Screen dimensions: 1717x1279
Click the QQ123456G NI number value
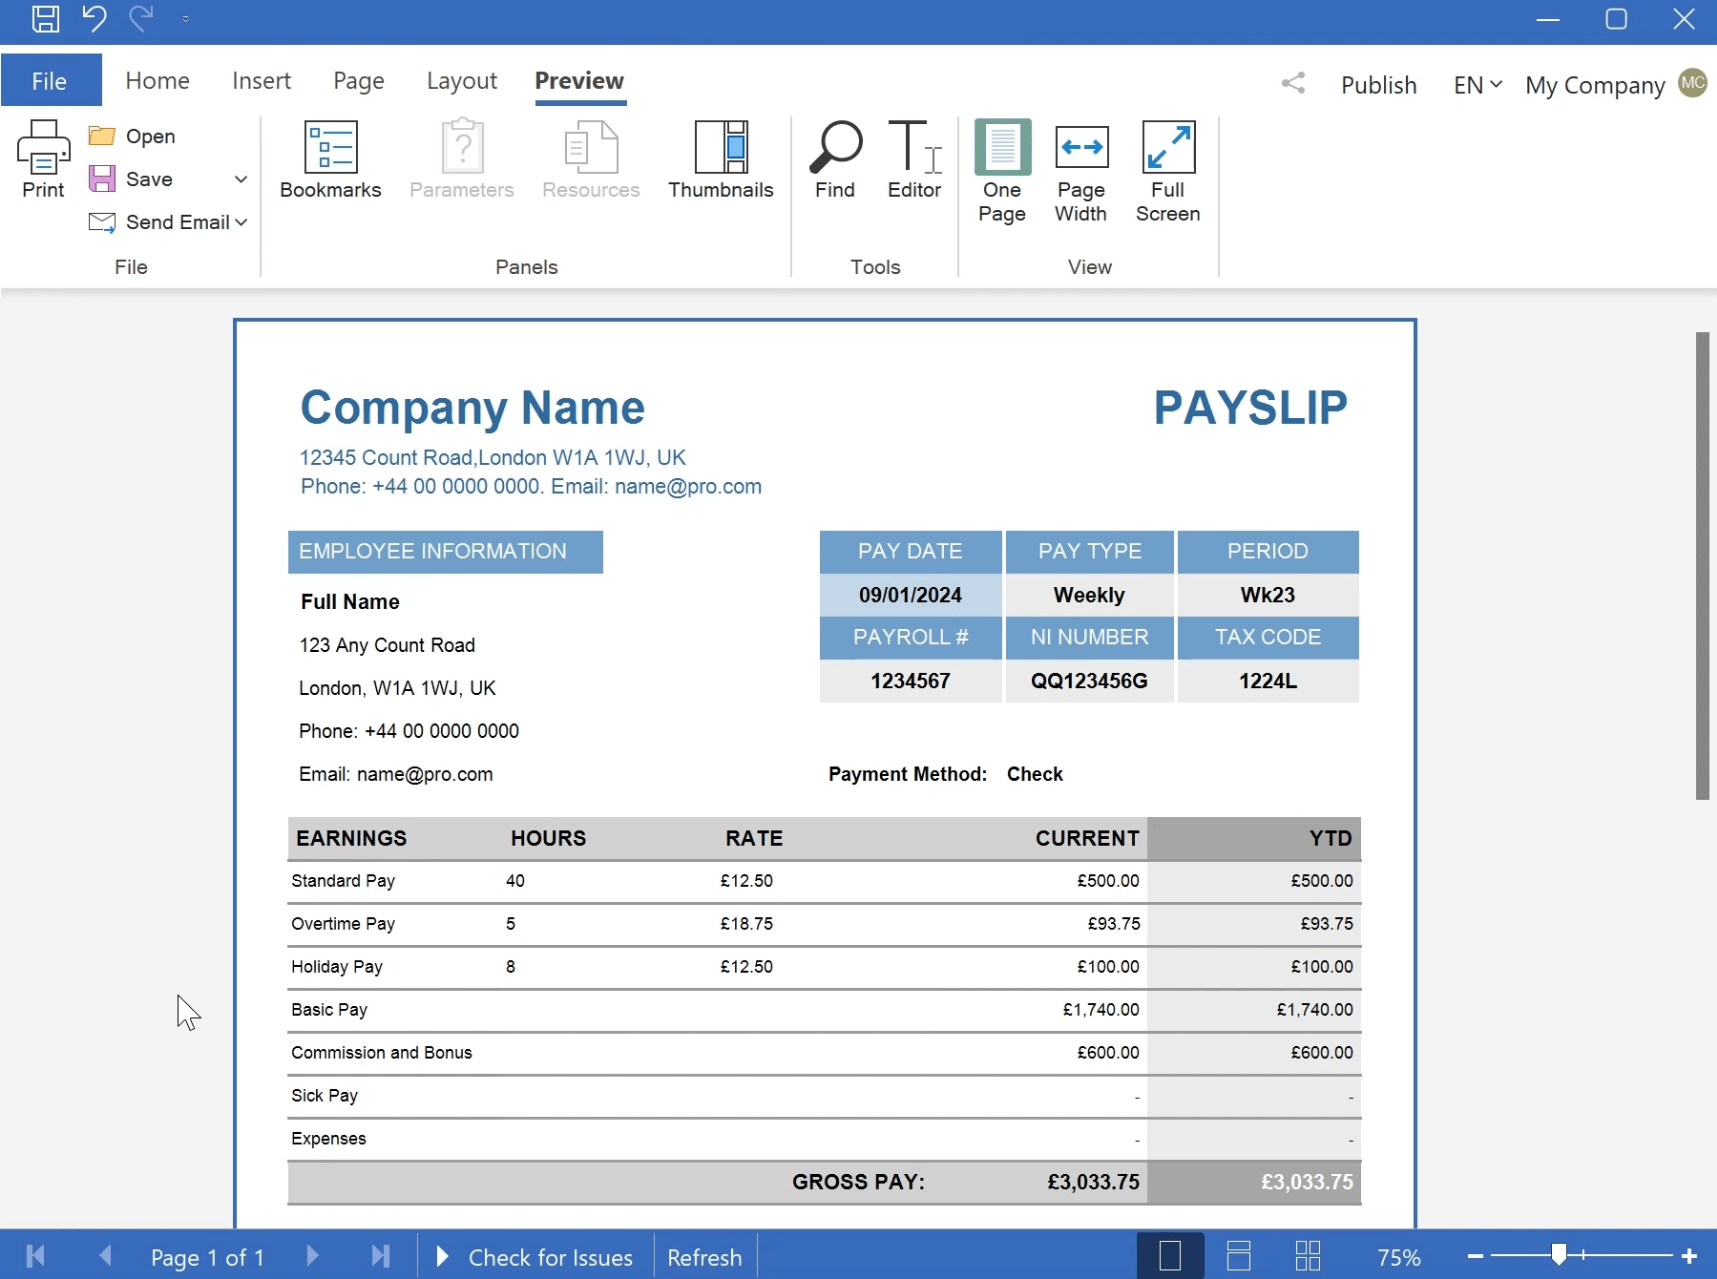coord(1089,681)
